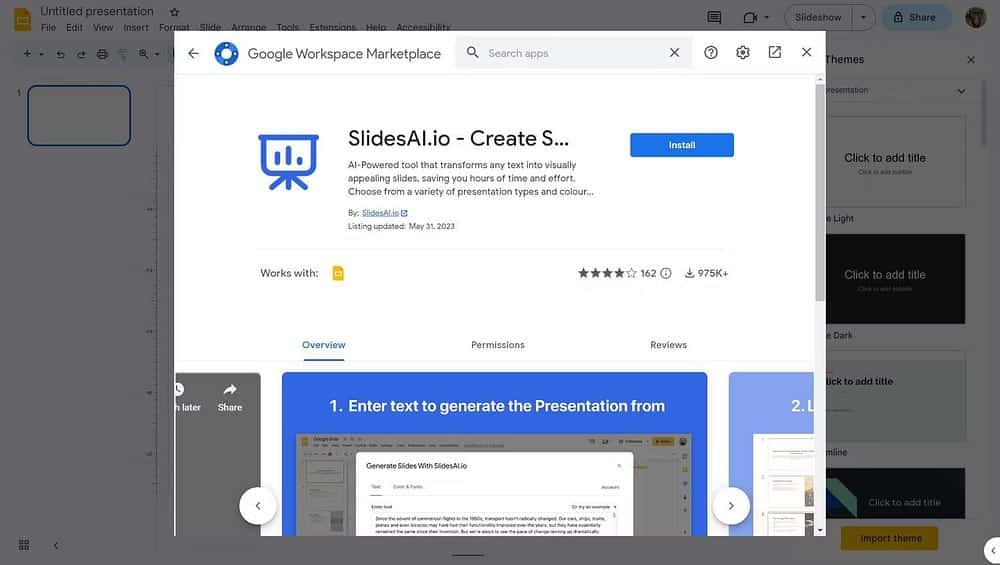The width and height of the screenshot is (1000, 565).
Task: Expand the presentation section chevron in Themes
Action: tap(961, 91)
